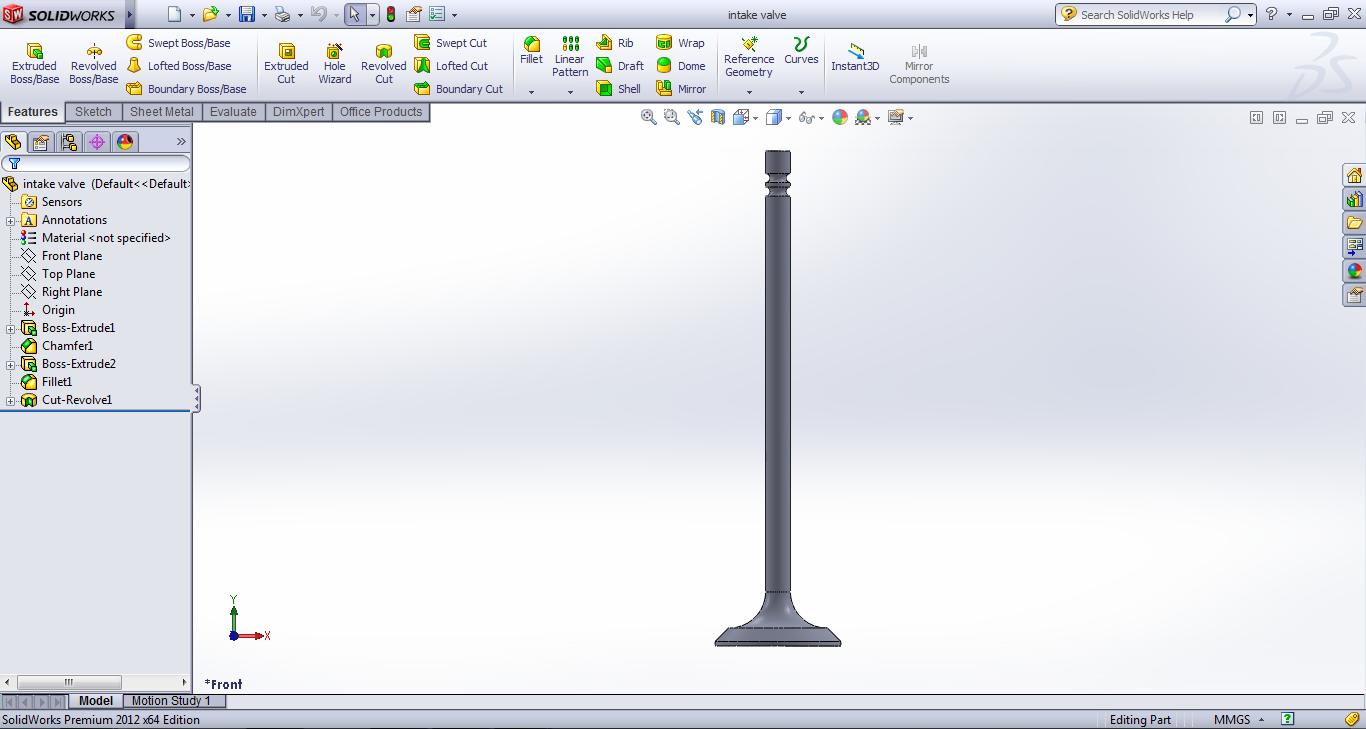This screenshot has width=1366, height=729.
Task: Click the Save icon
Action: [x=247, y=14]
